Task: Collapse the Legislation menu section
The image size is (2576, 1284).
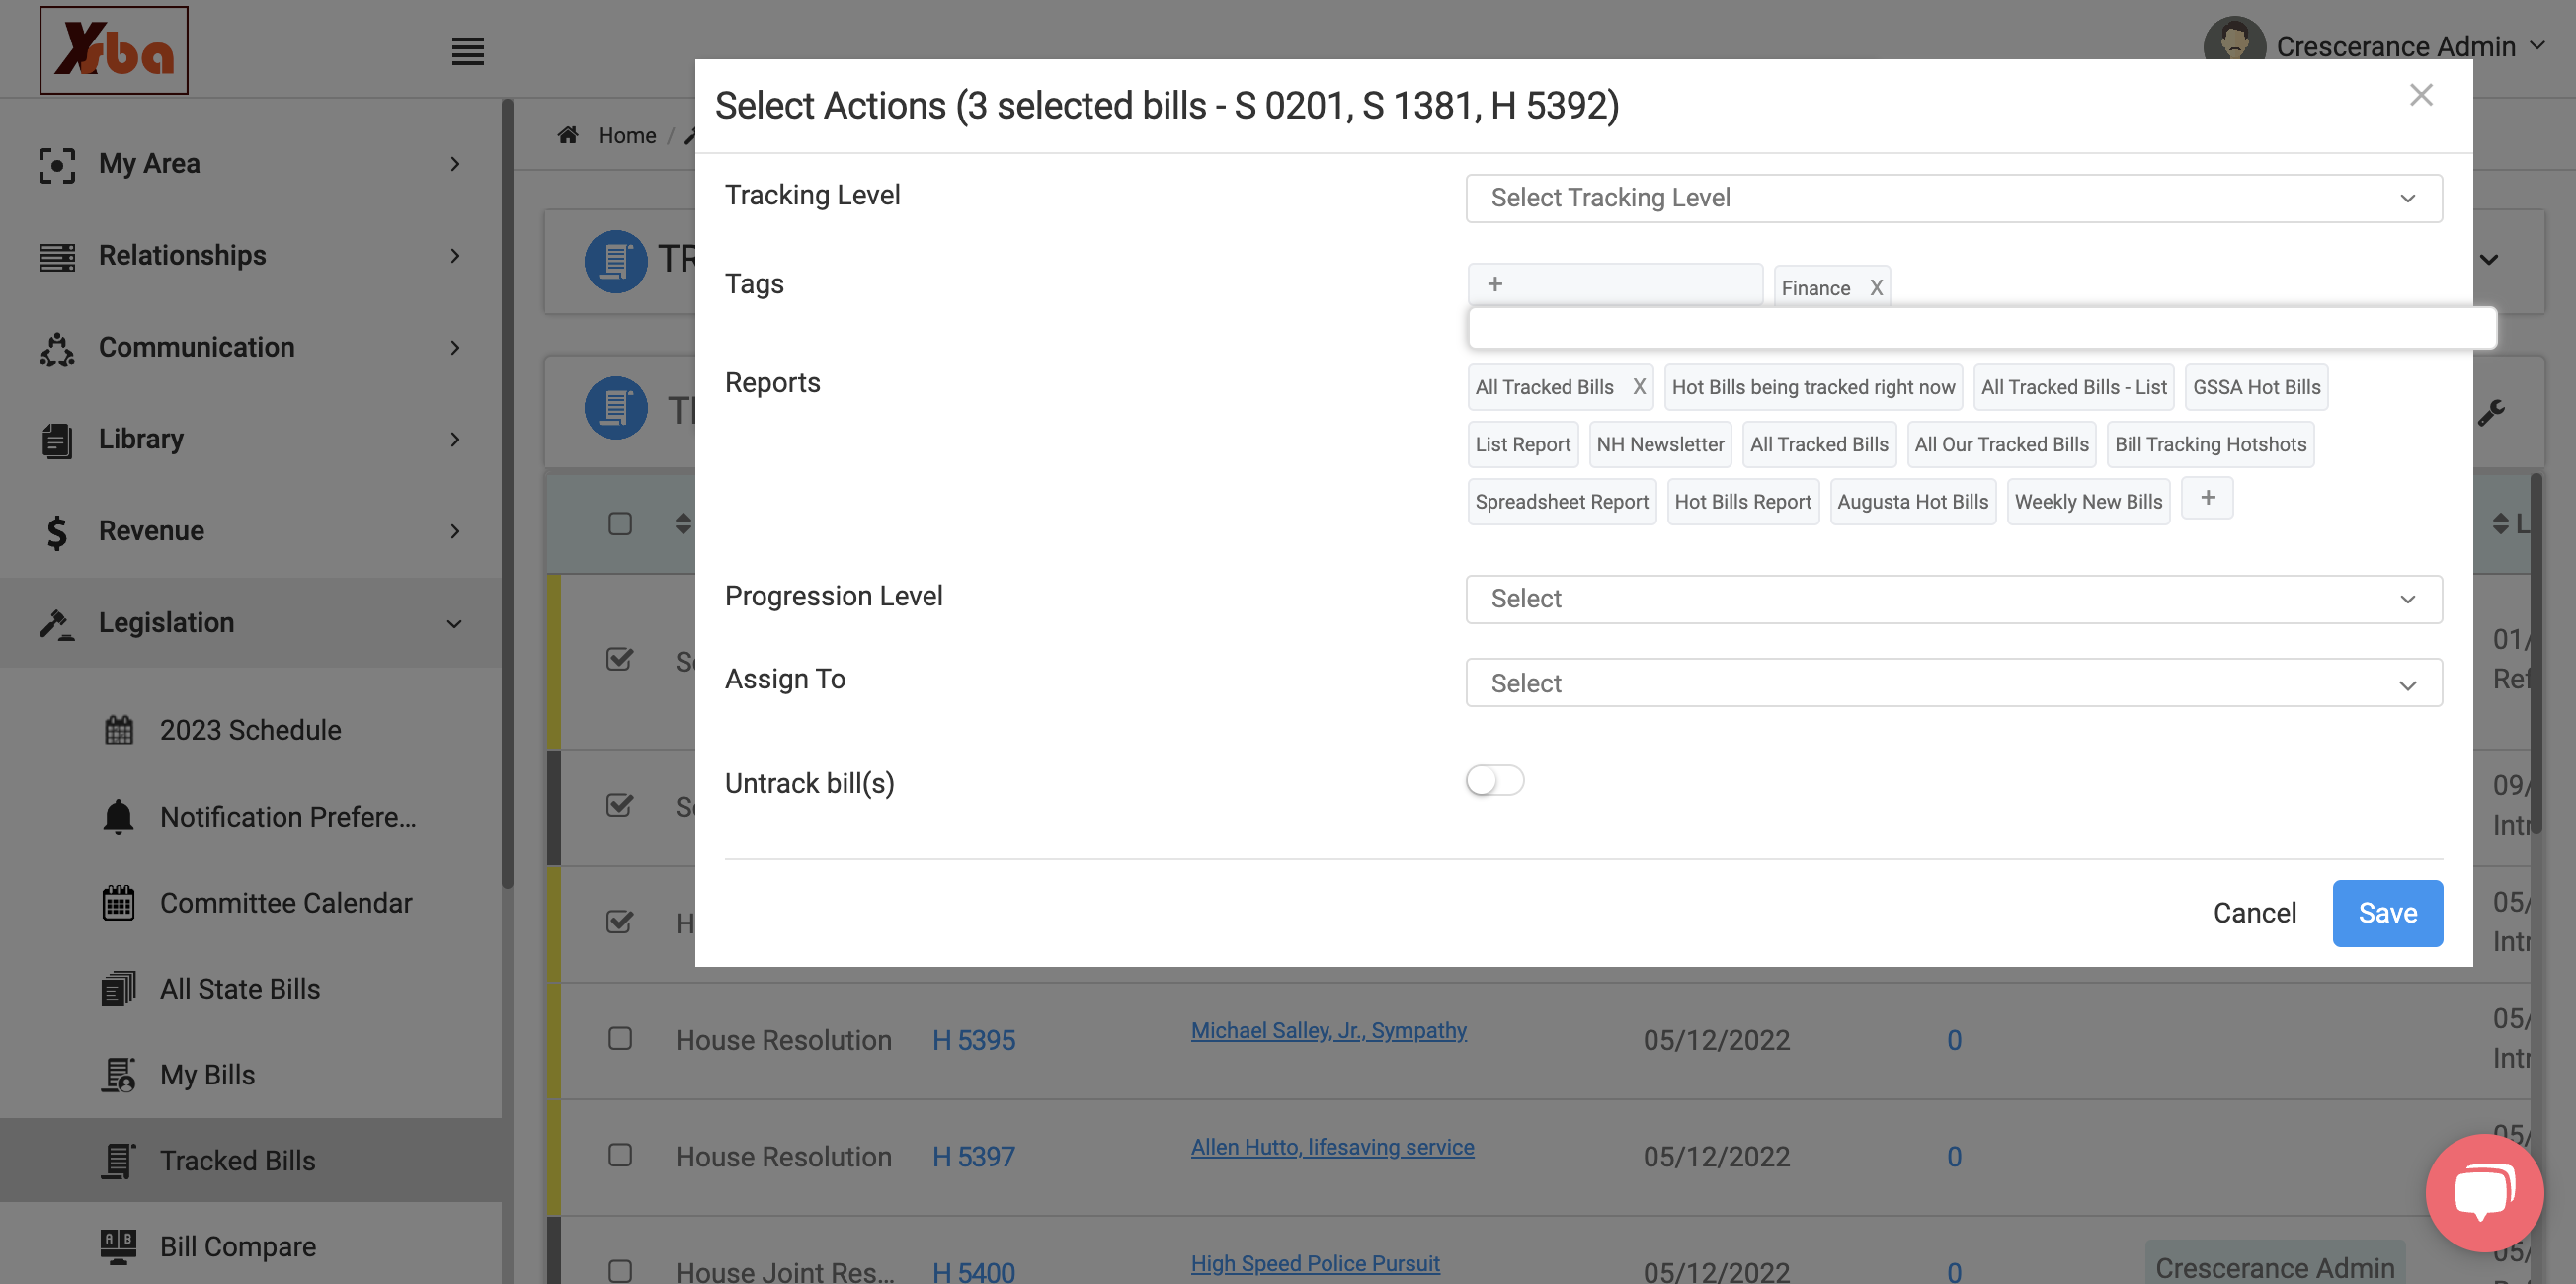Action: pos(453,624)
